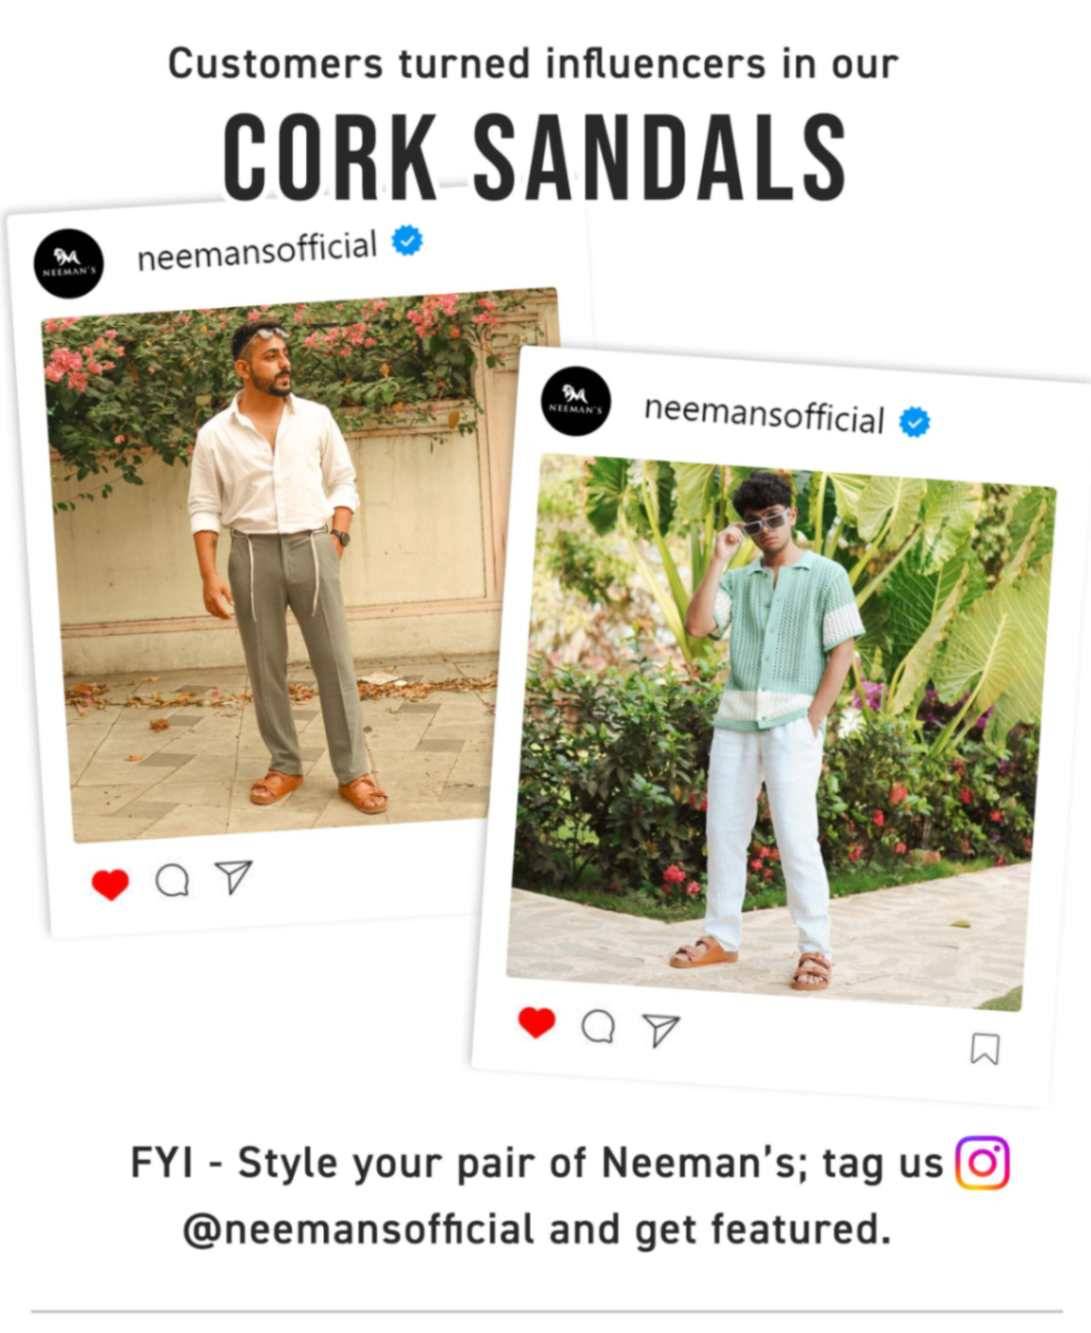
Task: Click Neeman's avatar on left post
Action: pos(68,264)
